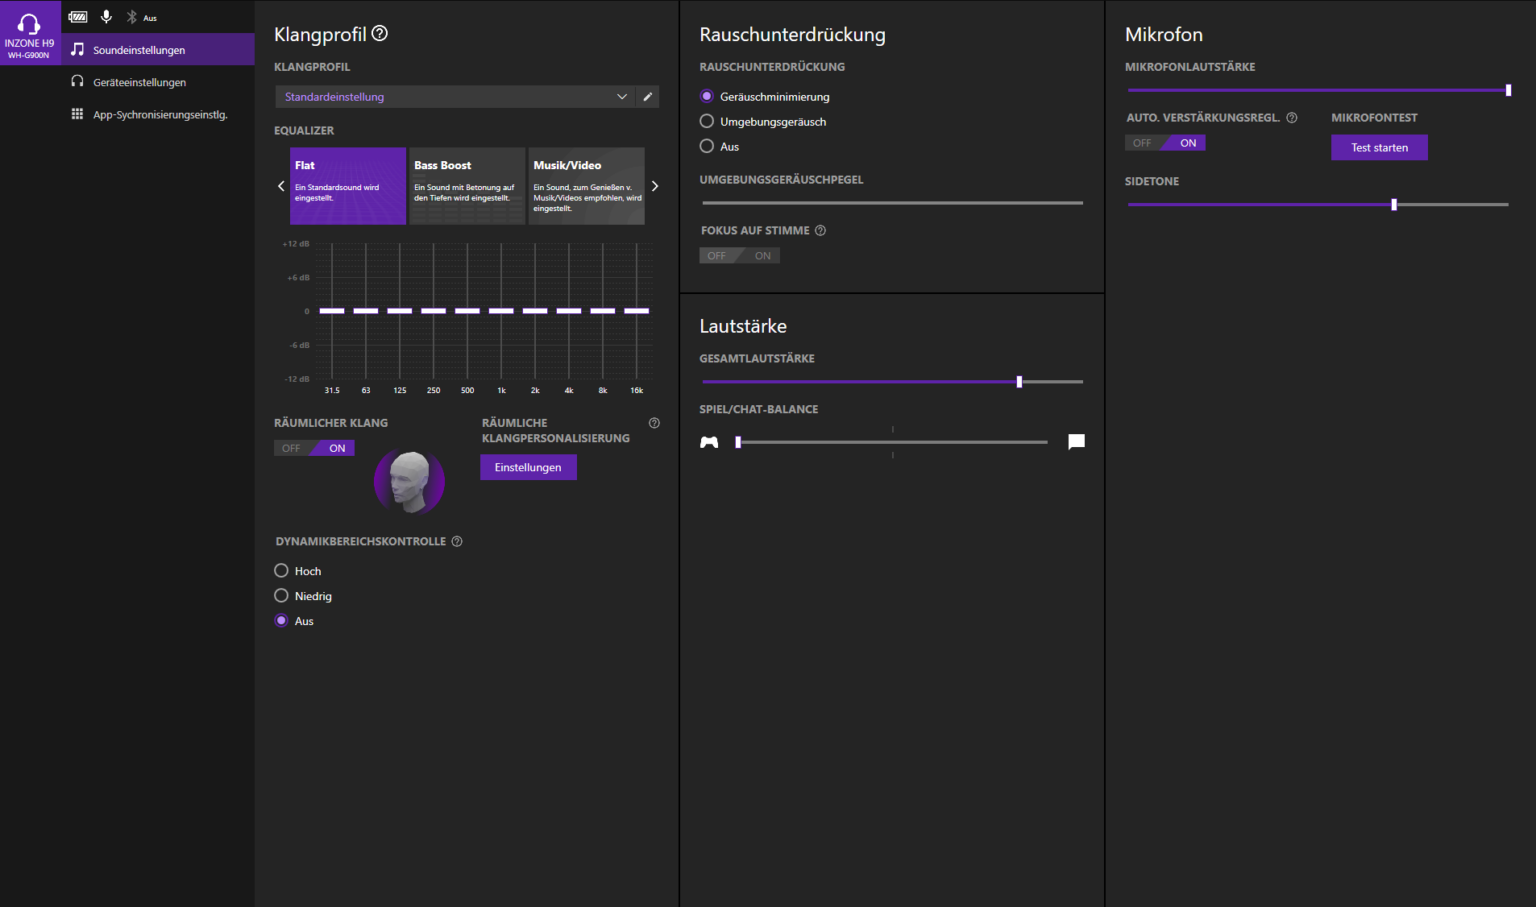Click the INZONE H9 headset device icon
The image size is (1536, 907).
(x=29, y=33)
